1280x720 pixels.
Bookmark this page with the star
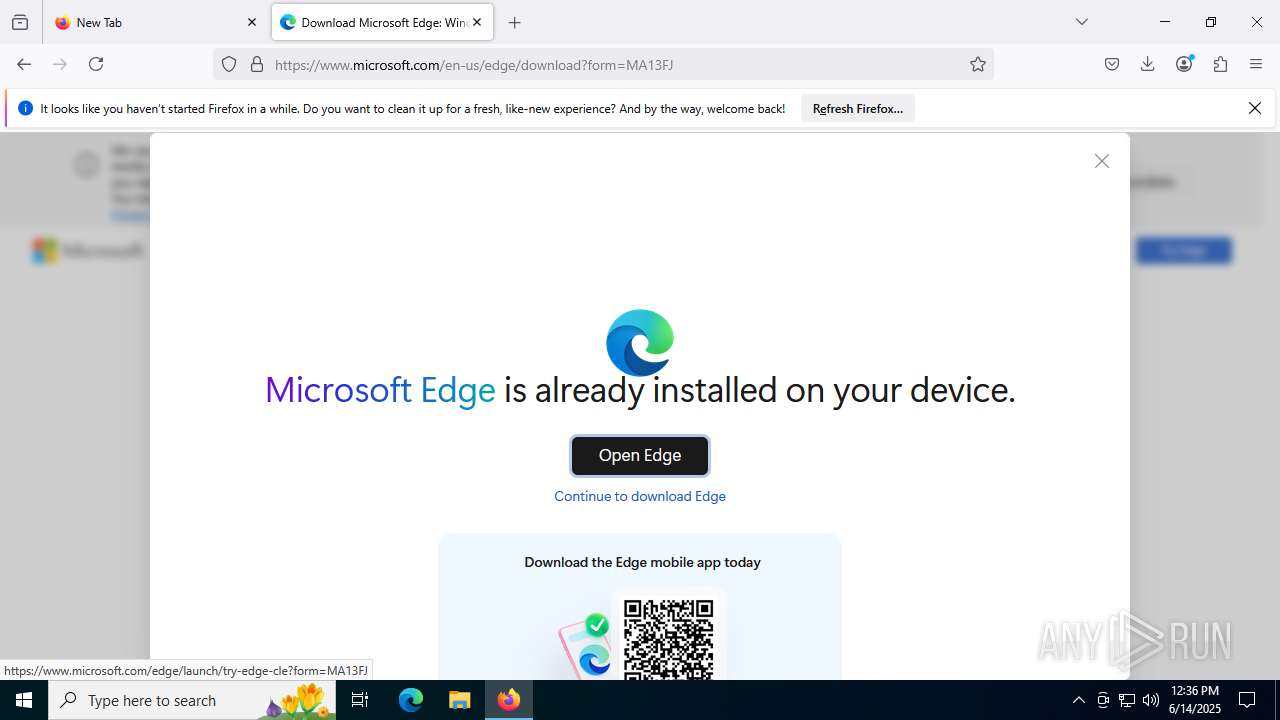coord(978,64)
